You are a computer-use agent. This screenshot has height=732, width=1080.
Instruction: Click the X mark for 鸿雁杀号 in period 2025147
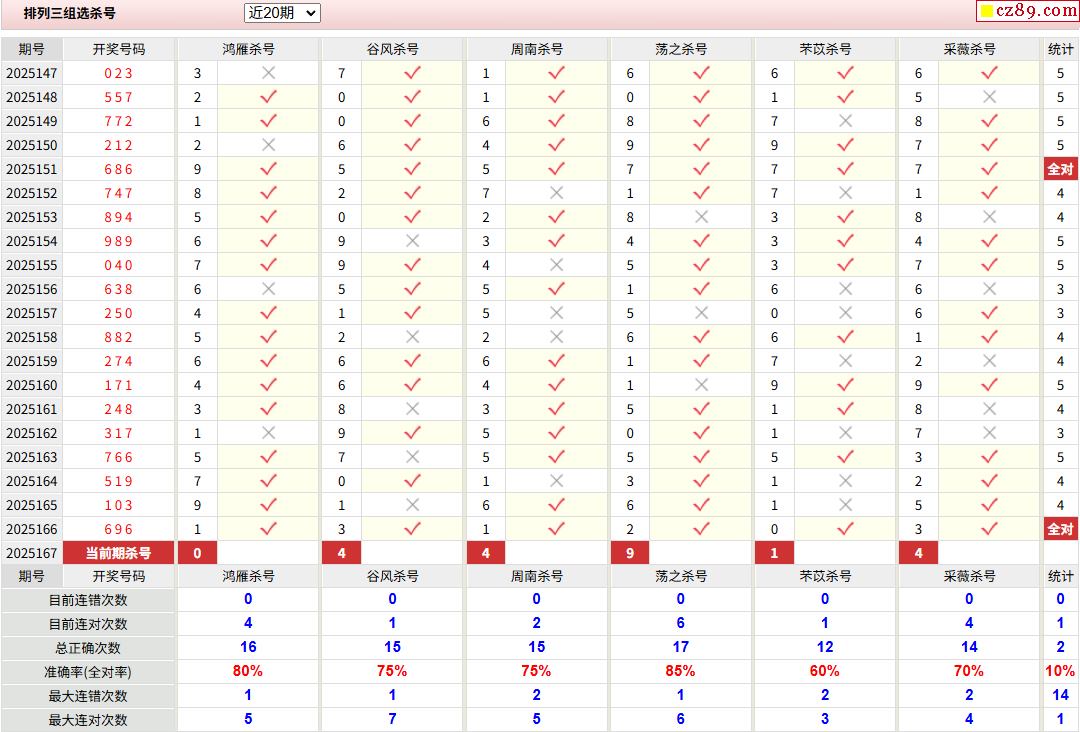[x=269, y=73]
